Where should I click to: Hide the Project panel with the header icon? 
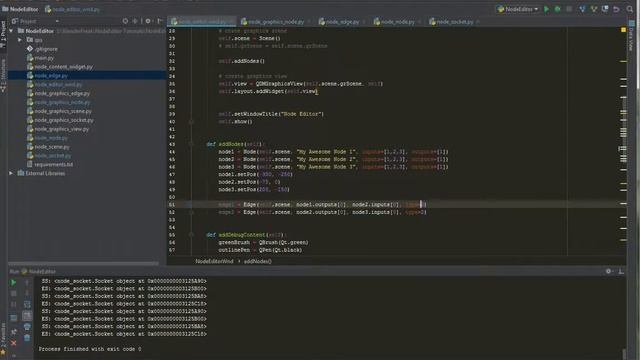(160, 21)
